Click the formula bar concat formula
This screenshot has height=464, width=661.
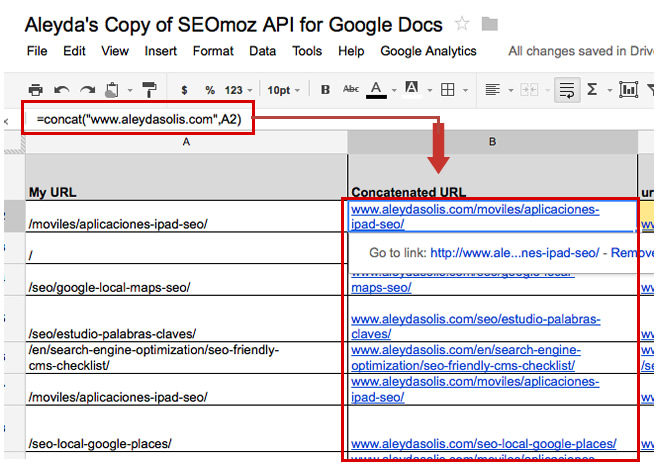139,119
